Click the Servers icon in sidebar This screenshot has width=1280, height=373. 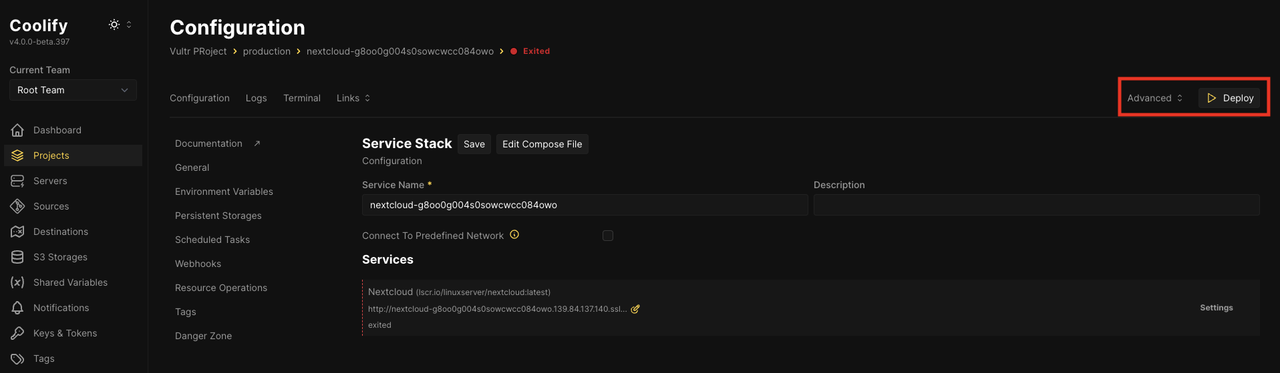point(17,181)
